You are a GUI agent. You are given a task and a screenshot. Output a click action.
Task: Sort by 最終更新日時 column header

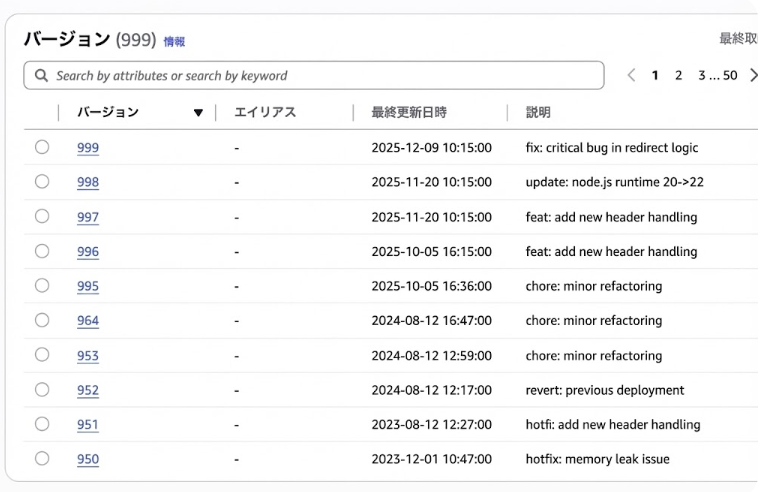408,113
